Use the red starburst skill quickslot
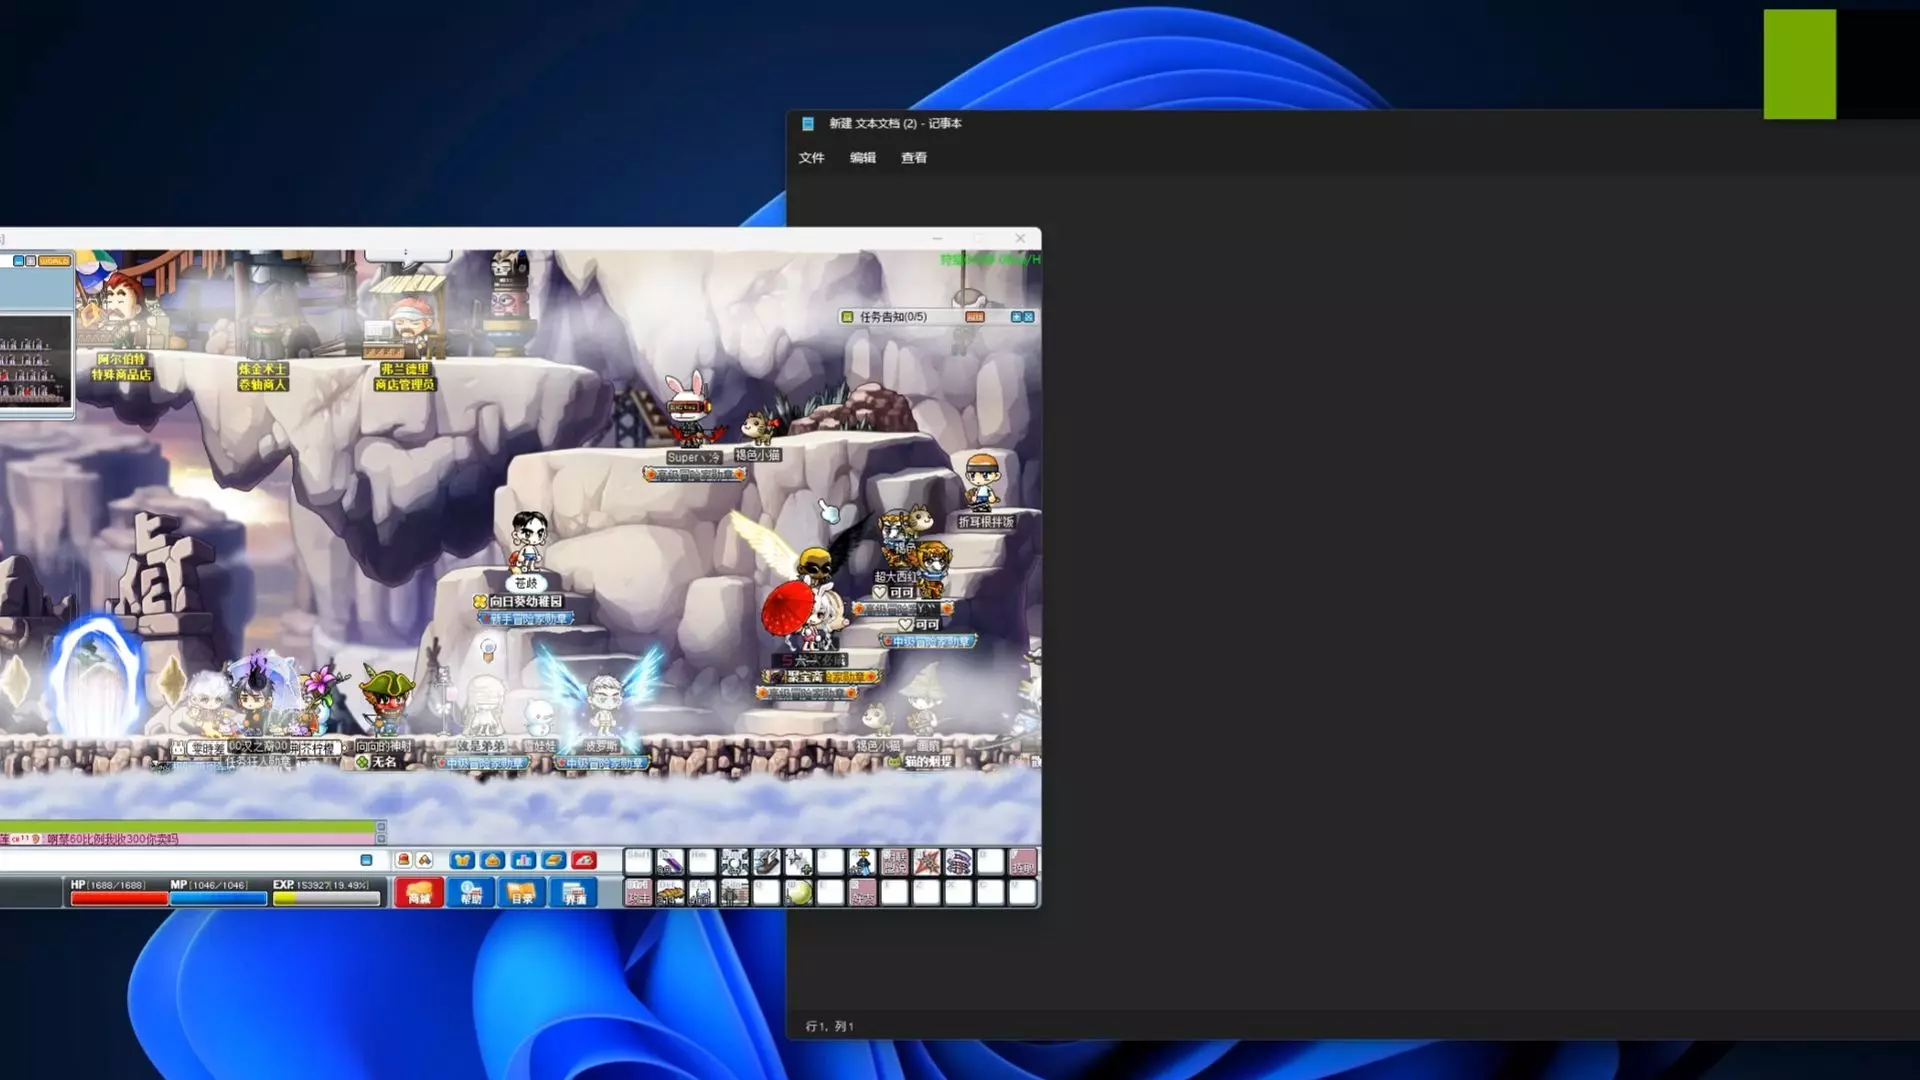 coord(926,862)
